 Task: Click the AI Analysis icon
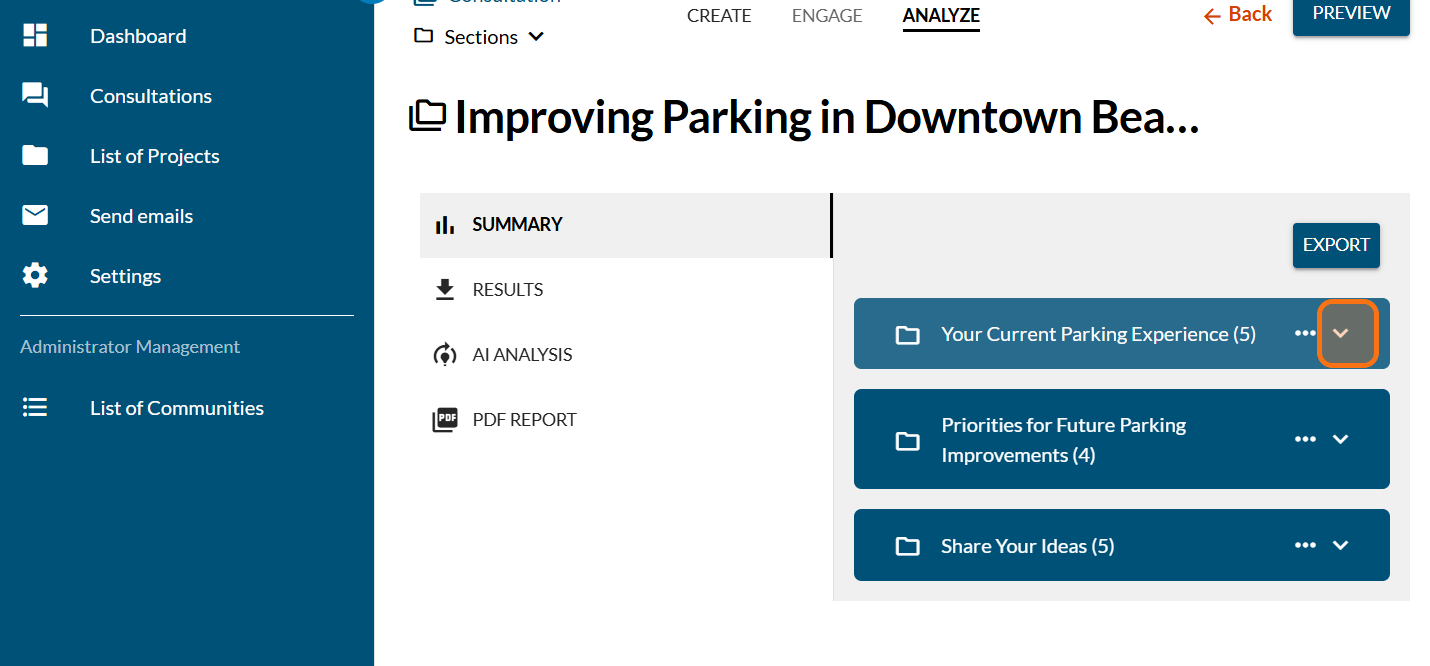(x=445, y=355)
